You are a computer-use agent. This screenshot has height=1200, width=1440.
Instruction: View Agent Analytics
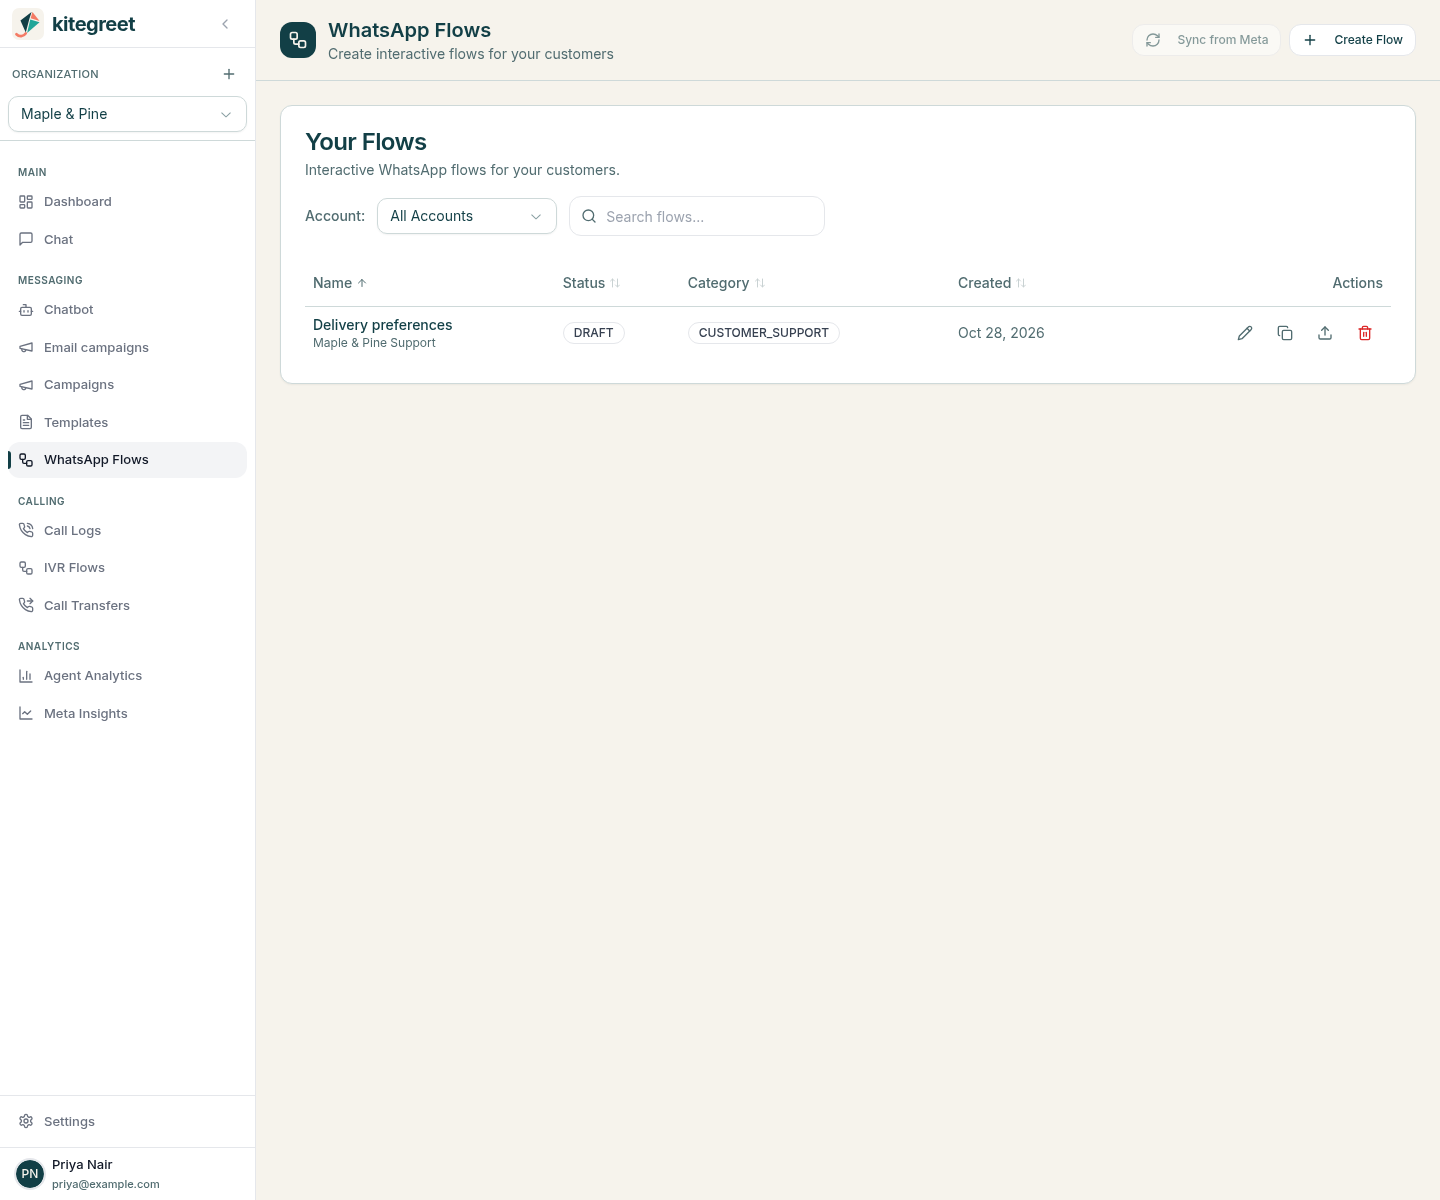pyautogui.click(x=127, y=676)
